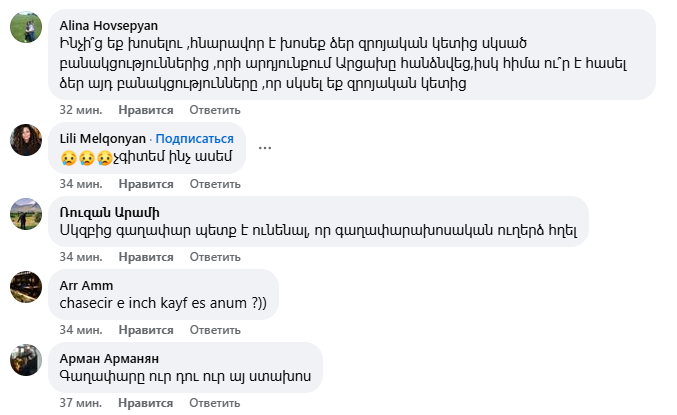Like Ռուզան Արամի's comment

(146, 257)
